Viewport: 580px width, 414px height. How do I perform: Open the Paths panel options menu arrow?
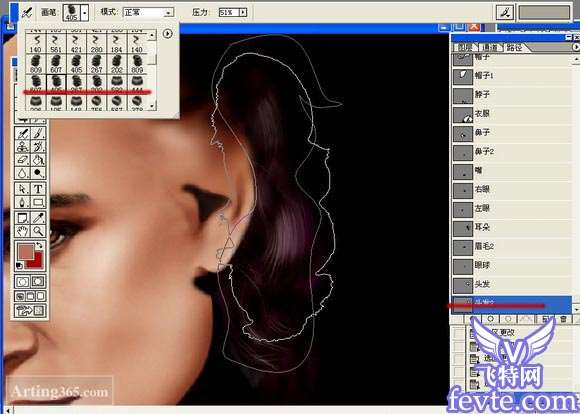coord(576,47)
